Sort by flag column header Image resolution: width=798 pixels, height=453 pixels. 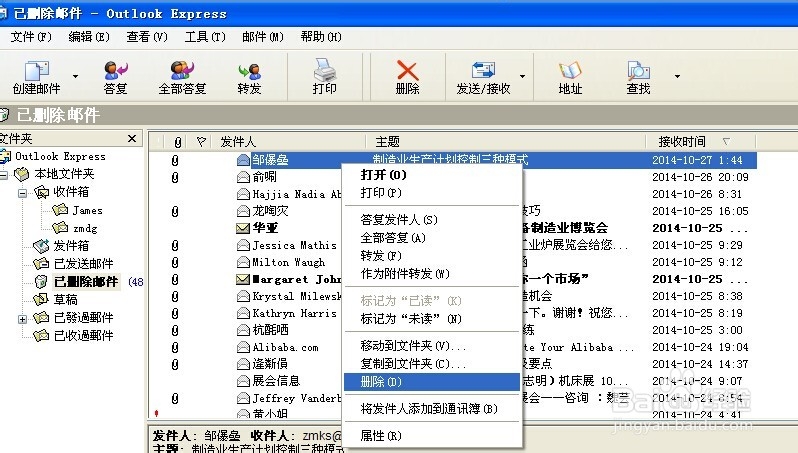(201, 142)
